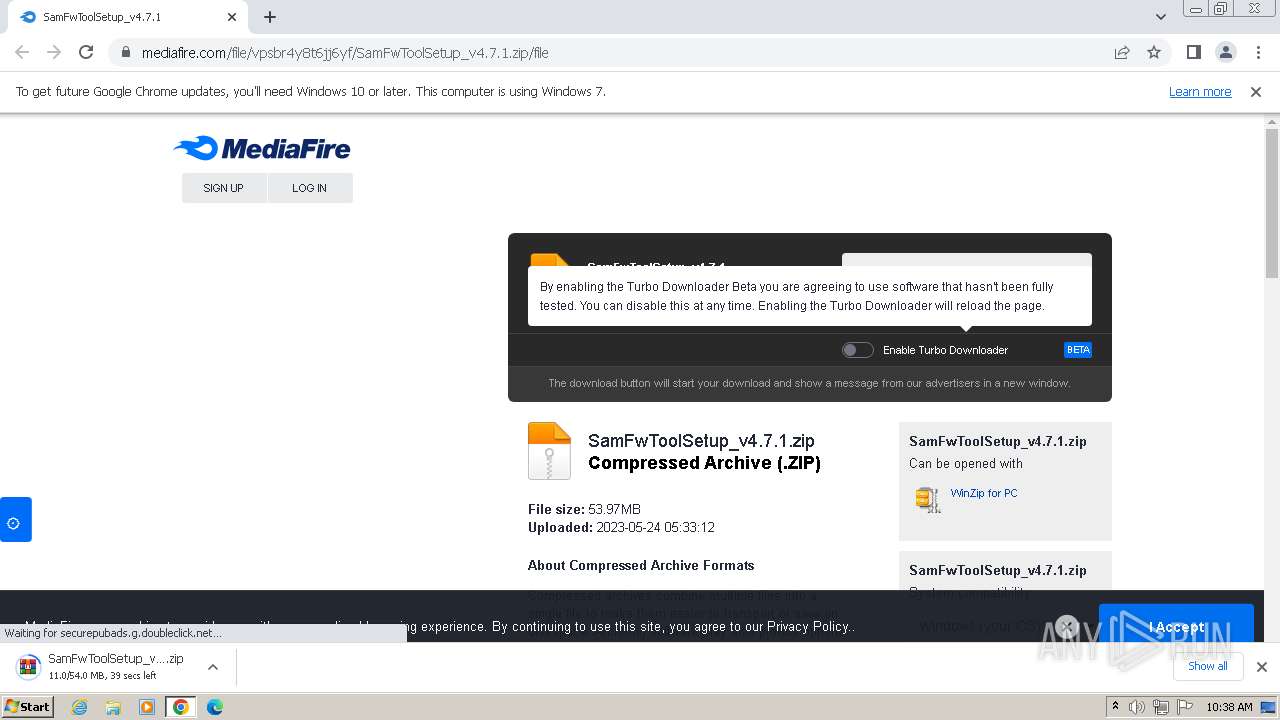Open the blue accessibility side widget
This screenshot has height=720, width=1280.
point(15,520)
